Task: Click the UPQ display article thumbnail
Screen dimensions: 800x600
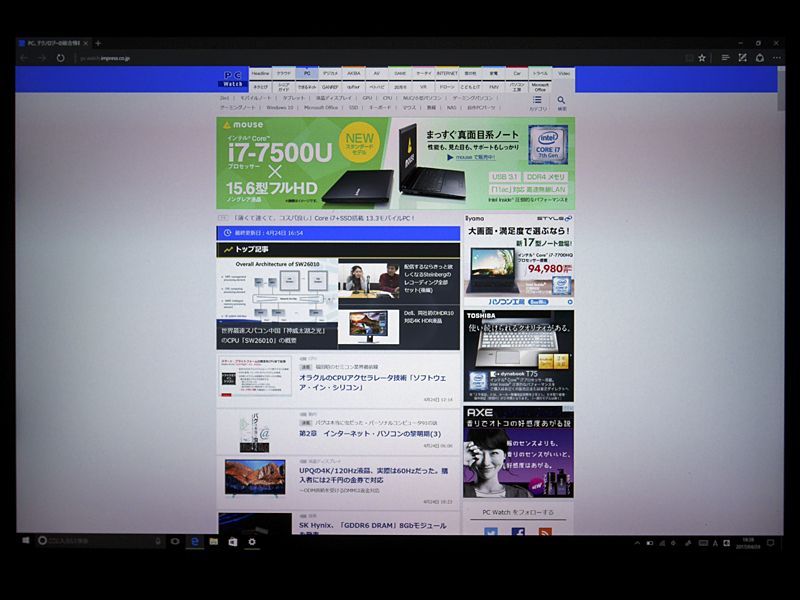Action: coord(255,478)
